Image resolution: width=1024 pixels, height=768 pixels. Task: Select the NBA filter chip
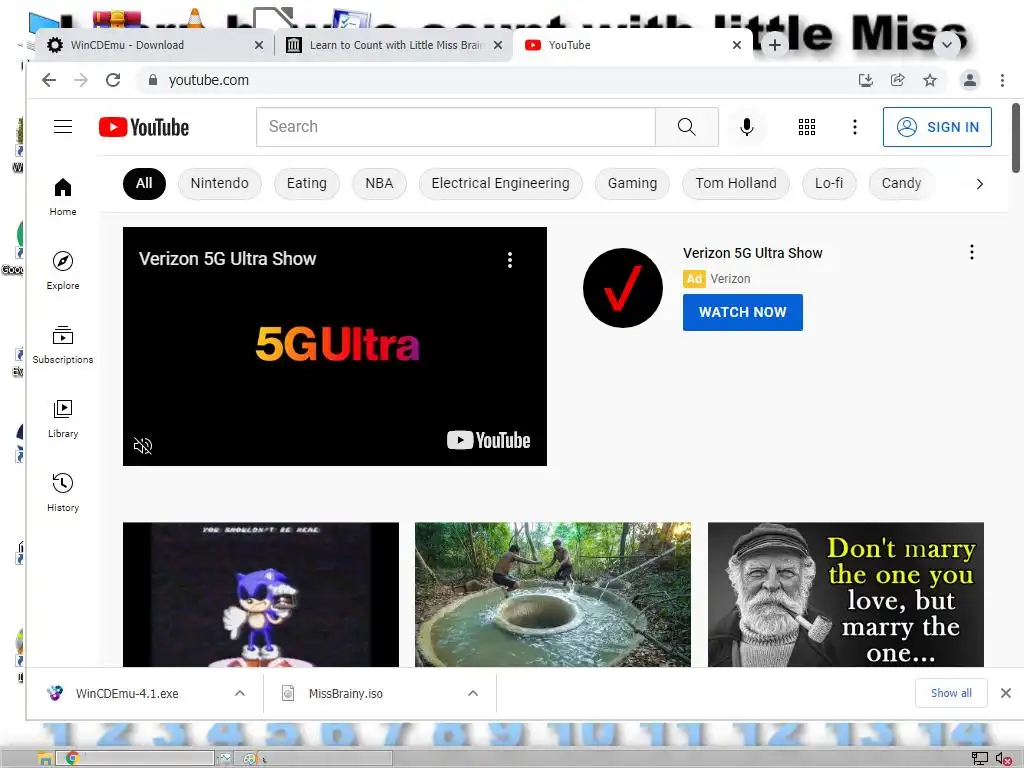379,184
